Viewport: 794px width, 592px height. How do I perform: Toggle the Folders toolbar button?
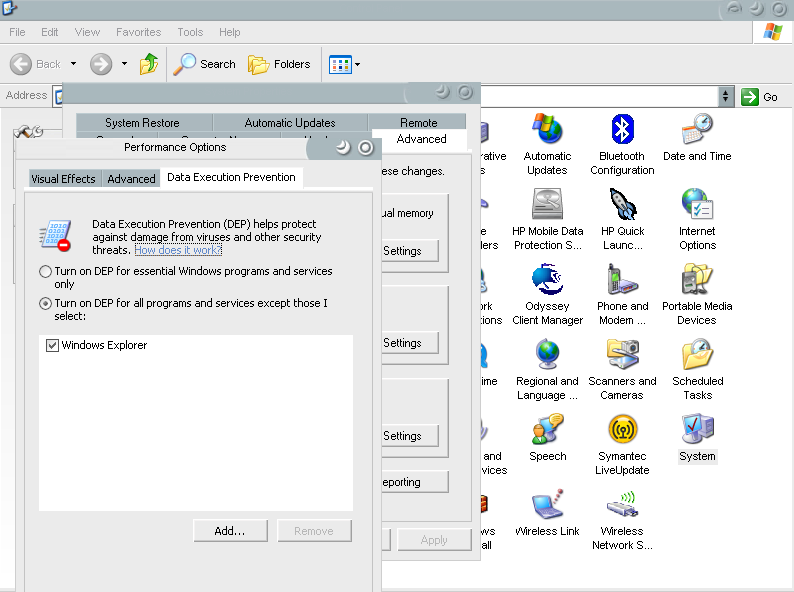279,64
